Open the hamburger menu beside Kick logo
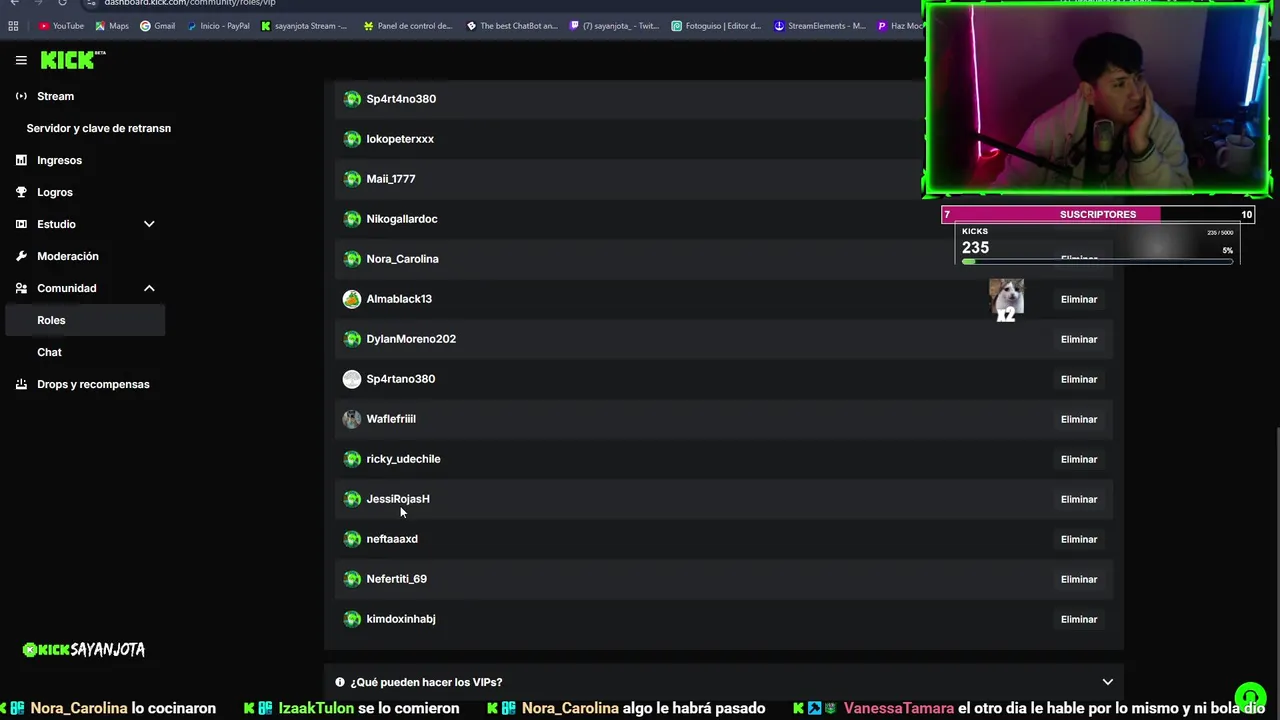Screen dimensions: 1280x720 tap(21, 60)
